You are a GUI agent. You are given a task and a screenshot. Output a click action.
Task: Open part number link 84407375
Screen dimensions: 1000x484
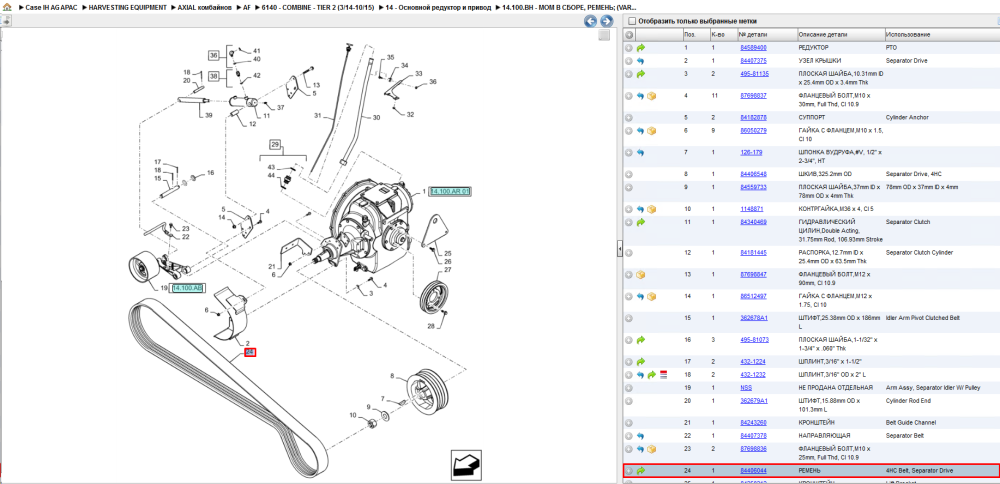pos(753,61)
